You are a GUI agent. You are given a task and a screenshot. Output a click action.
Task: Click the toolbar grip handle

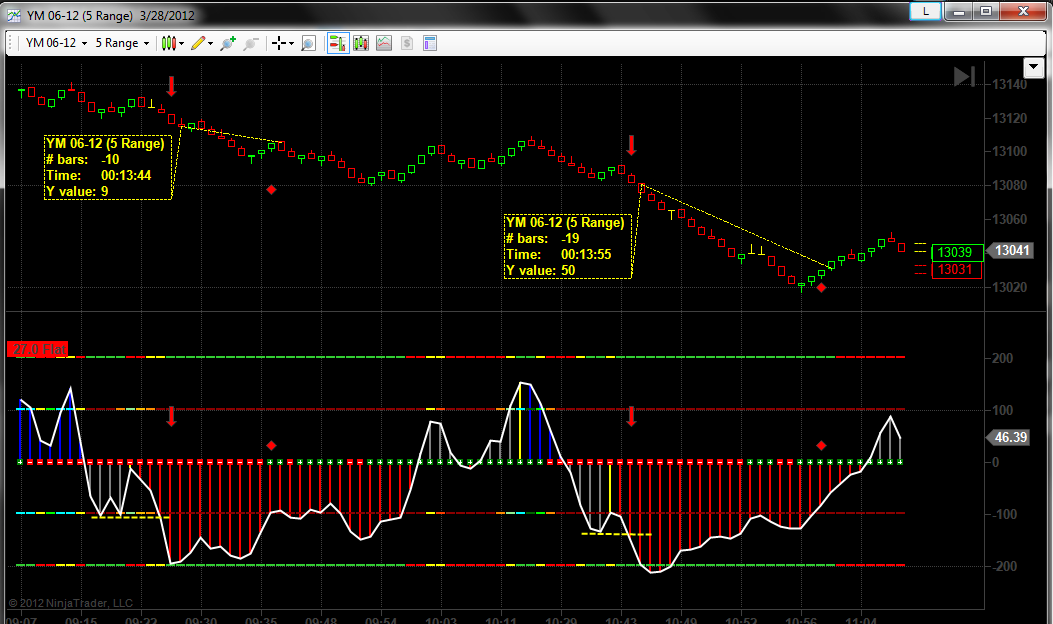coord(11,43)
